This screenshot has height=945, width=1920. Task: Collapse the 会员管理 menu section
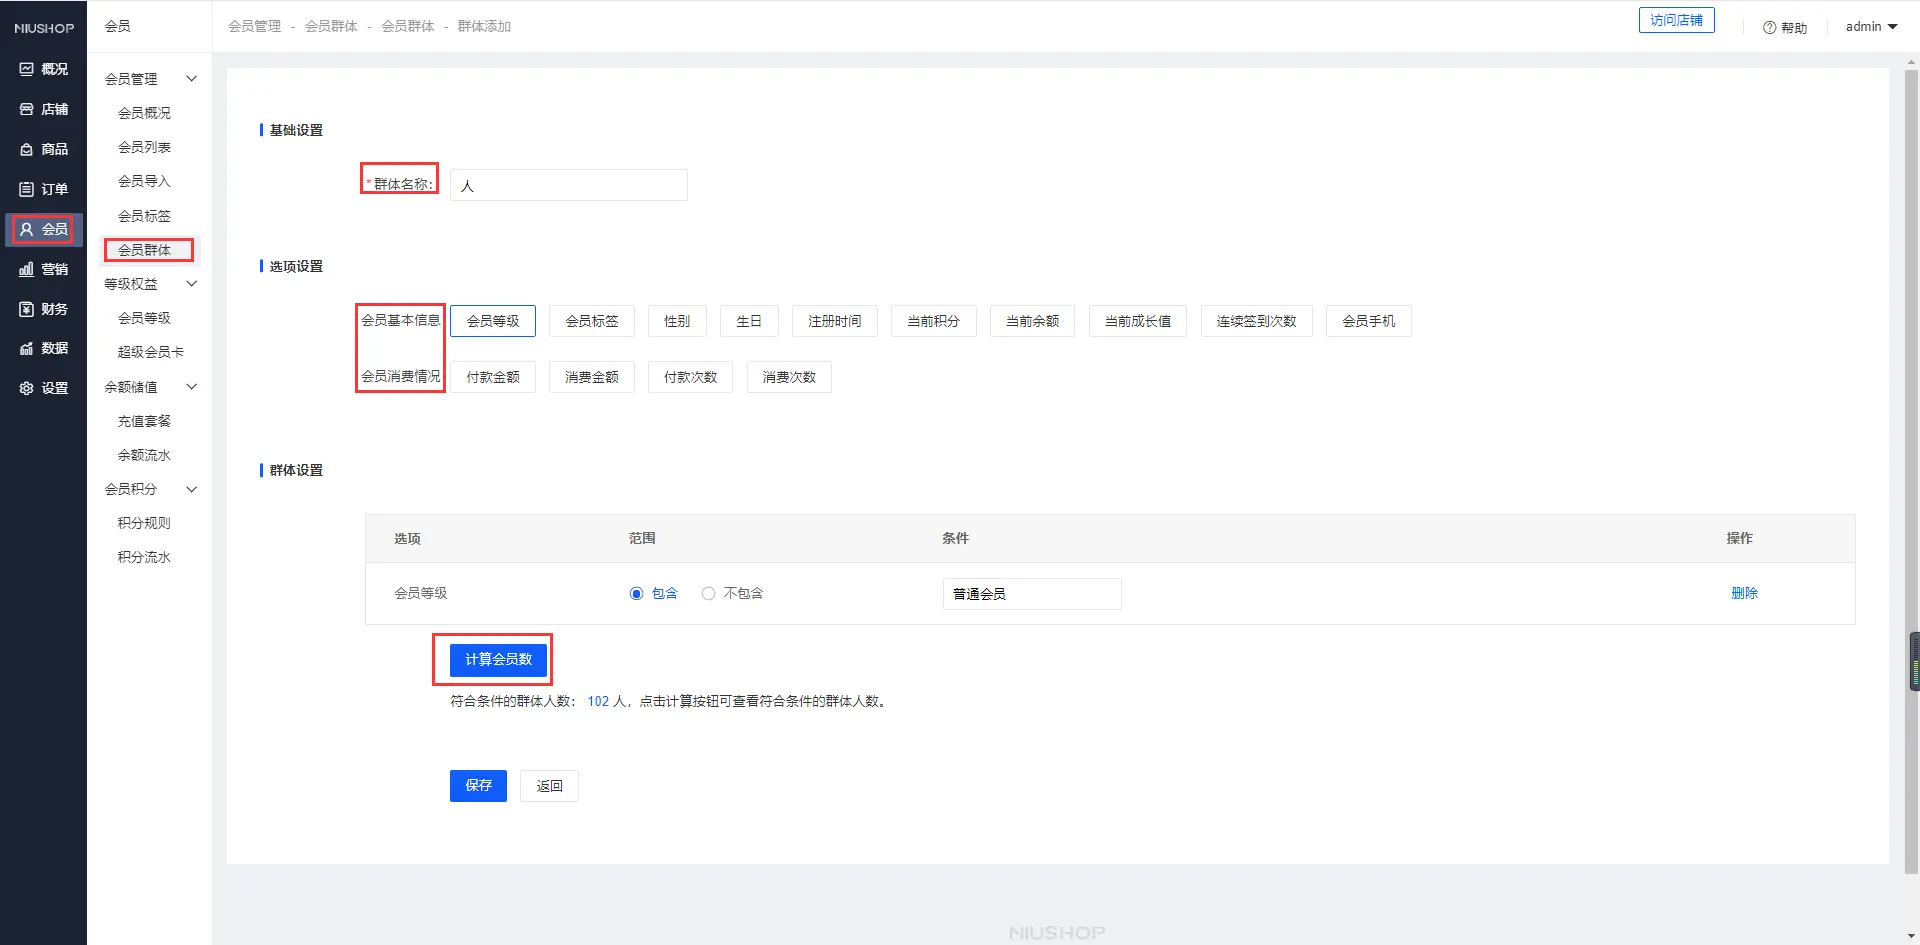click(191, 79)
